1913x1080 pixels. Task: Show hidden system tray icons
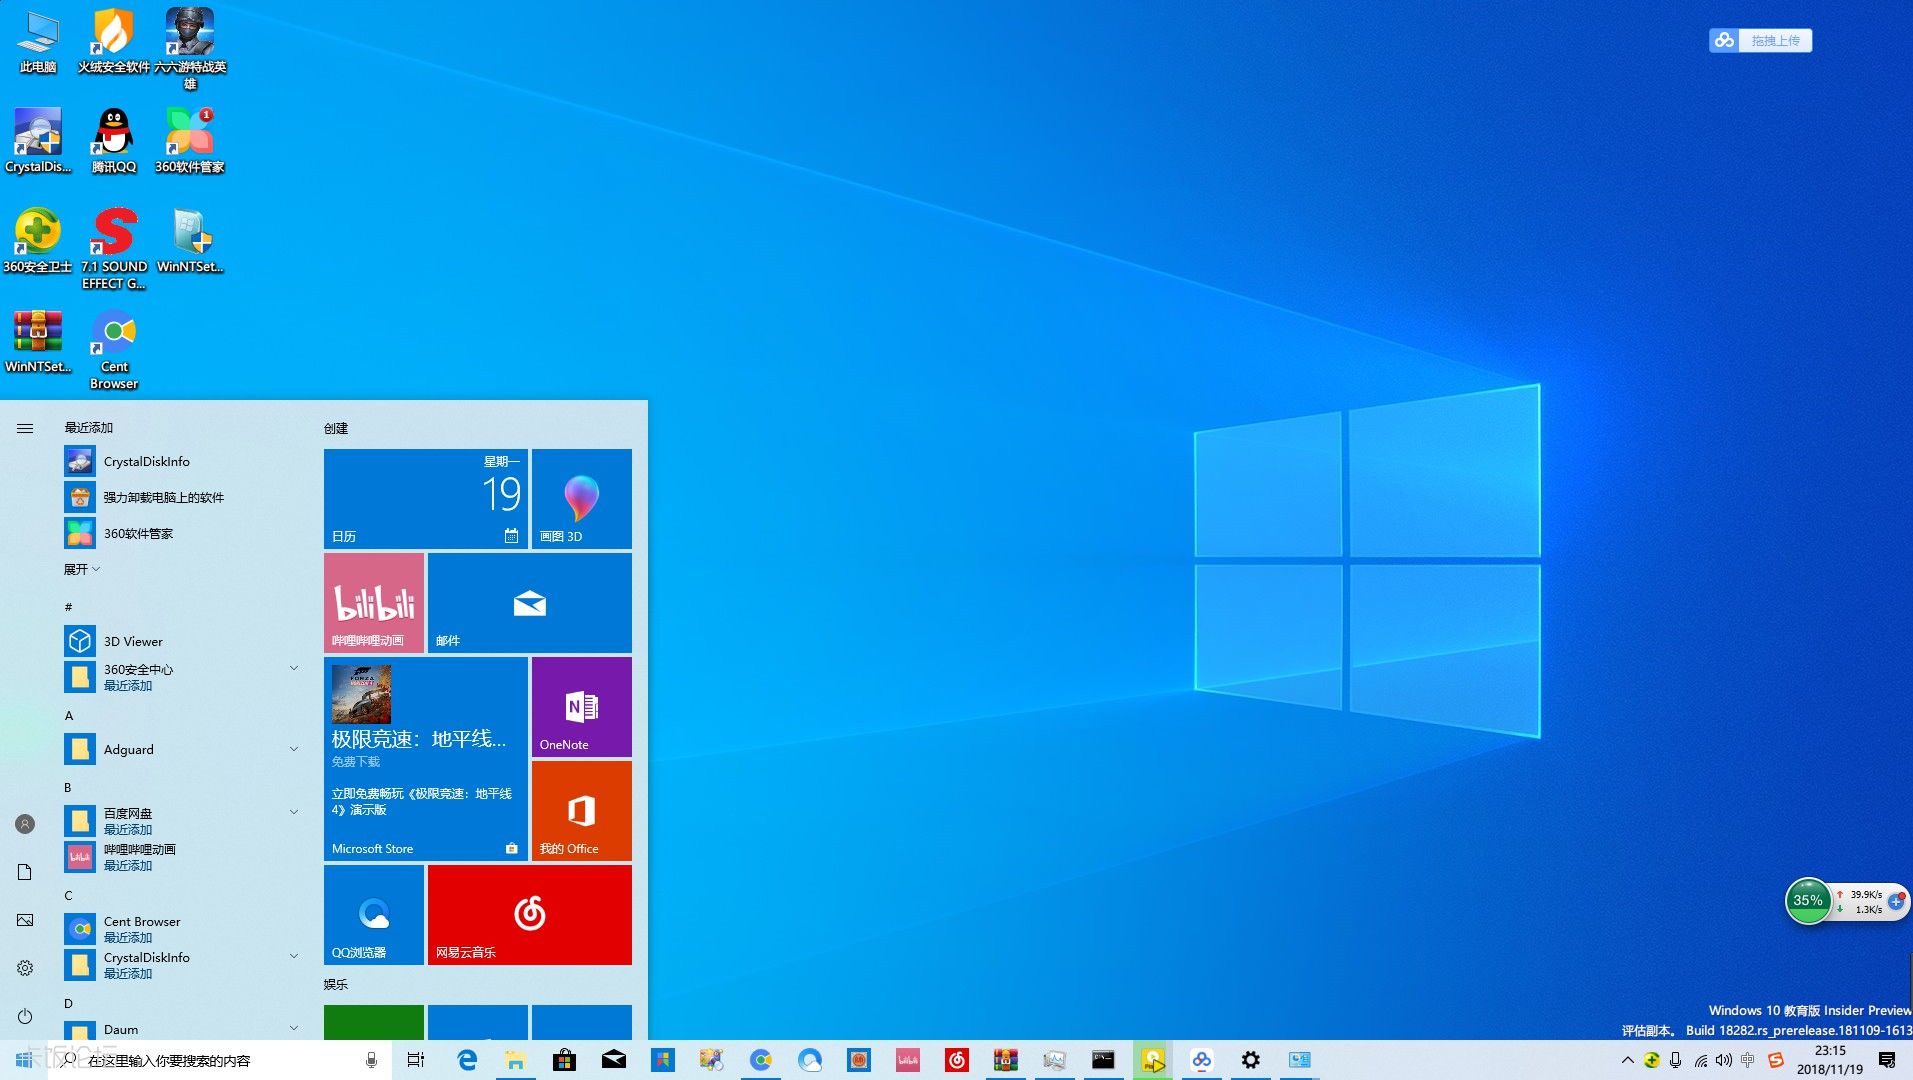pos(1627,1060)
